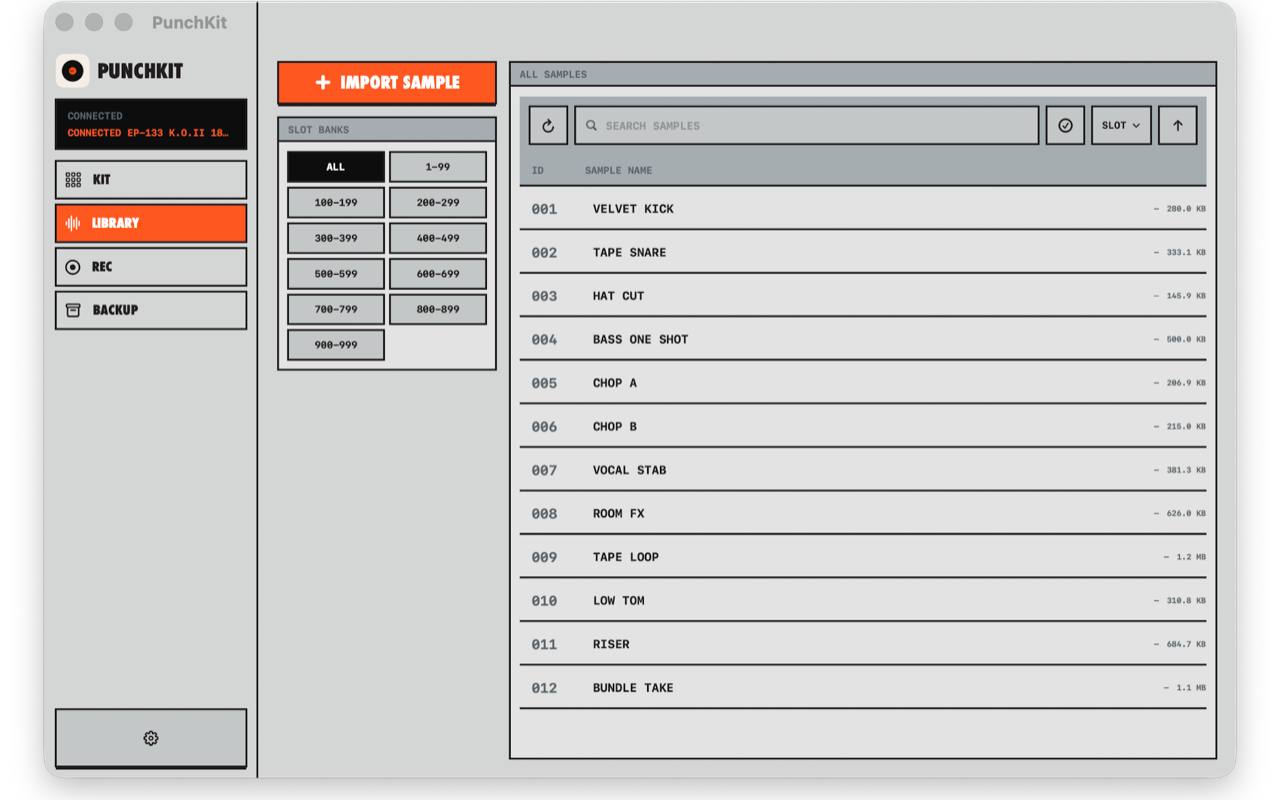Select slot bank 500-599
This screenshot has height=800, width=1280.
[x=336, y=274]
